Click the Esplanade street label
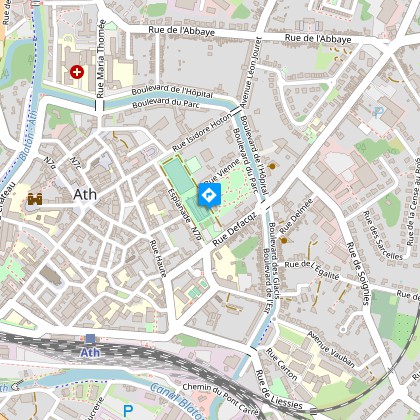Image resolution: width=420 pixels, height=420 pixels. (179, 206)
